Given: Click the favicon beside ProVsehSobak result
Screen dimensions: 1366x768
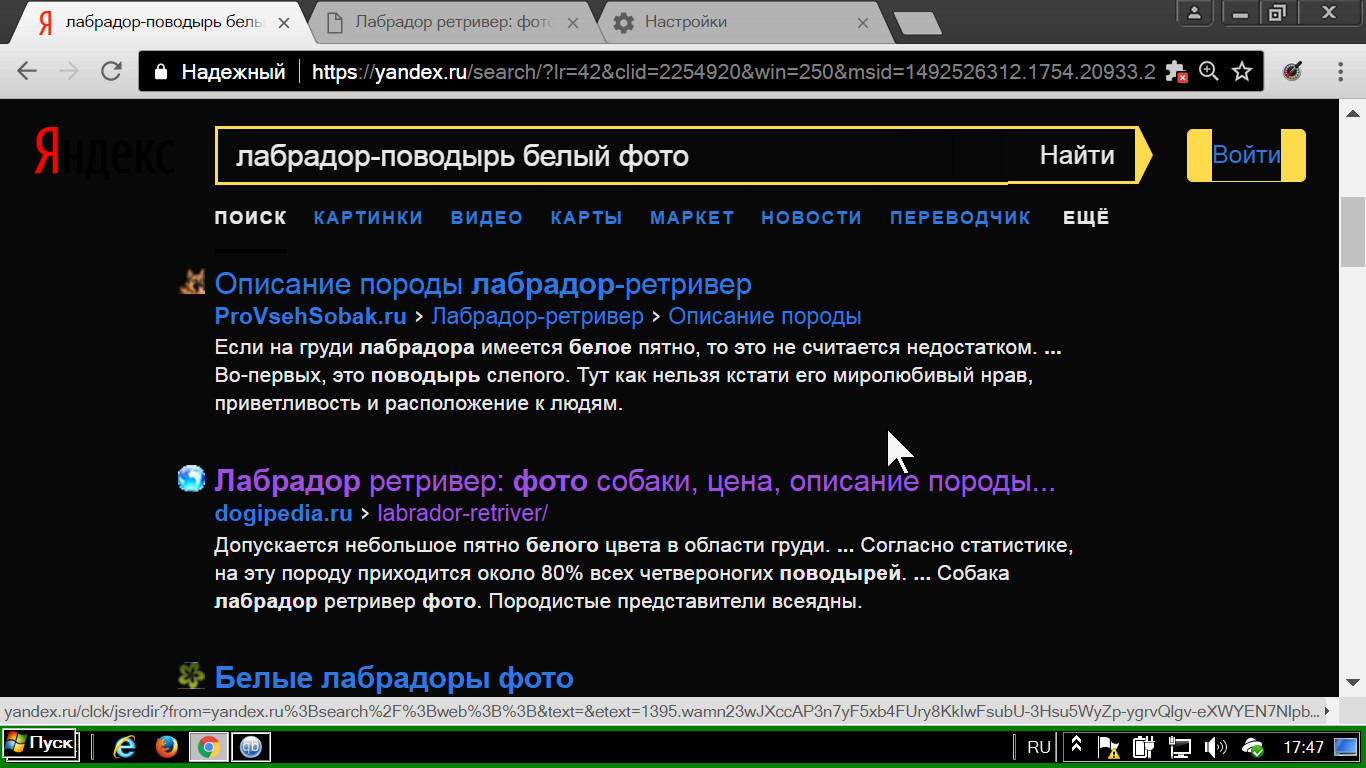Looking at the screenshot, I should click(x=192, y=282).
